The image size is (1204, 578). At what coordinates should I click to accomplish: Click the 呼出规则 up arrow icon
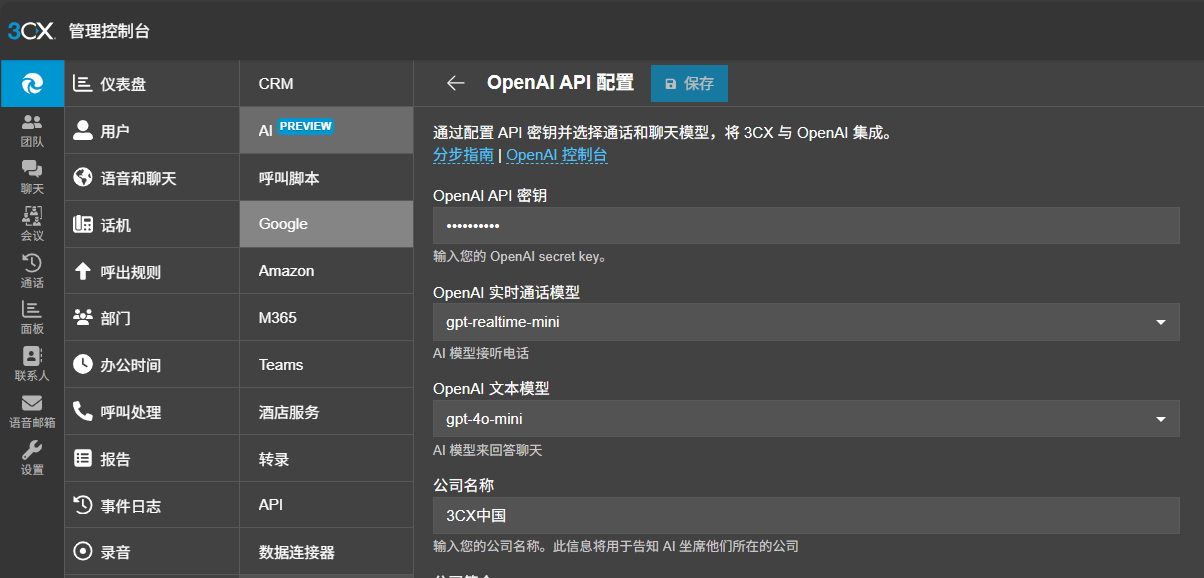click(x=83, y=271)
